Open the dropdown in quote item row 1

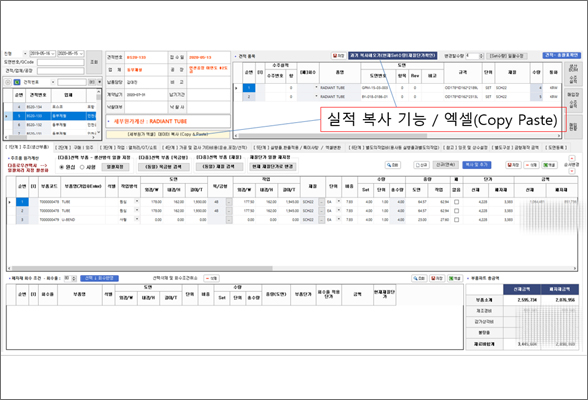tap(316, 87)
